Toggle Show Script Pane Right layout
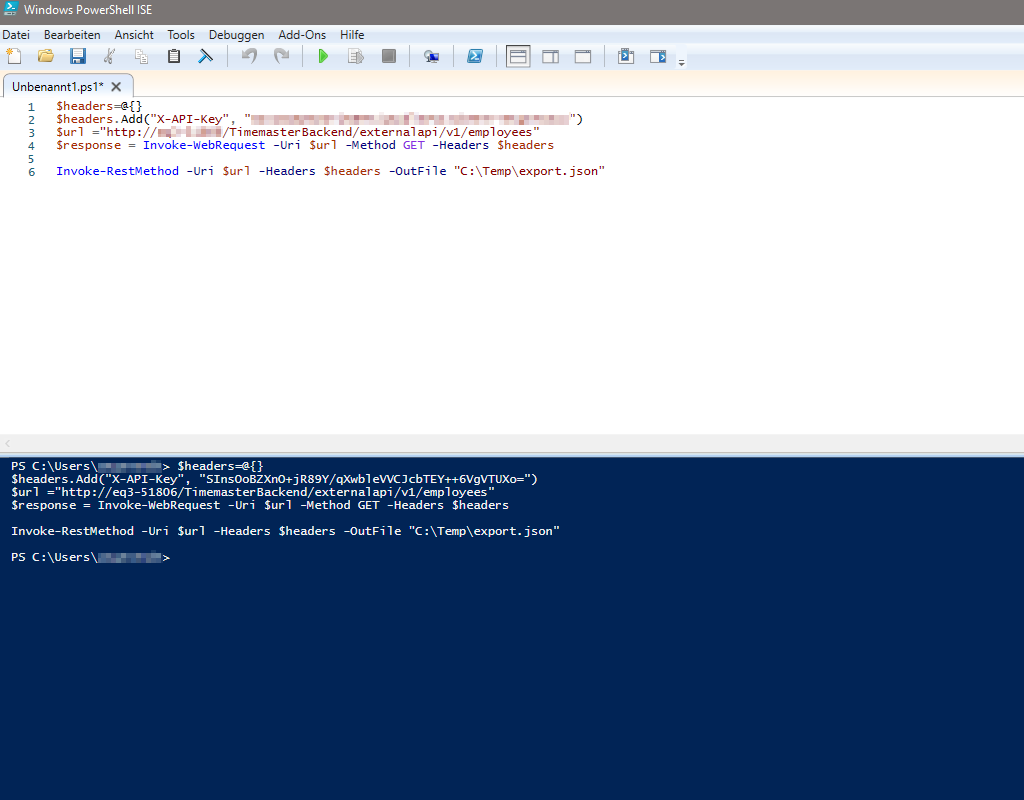Image resolution: width=1024 pixels, height=800 pixels. pyautogui.click(x=550, y=56)
